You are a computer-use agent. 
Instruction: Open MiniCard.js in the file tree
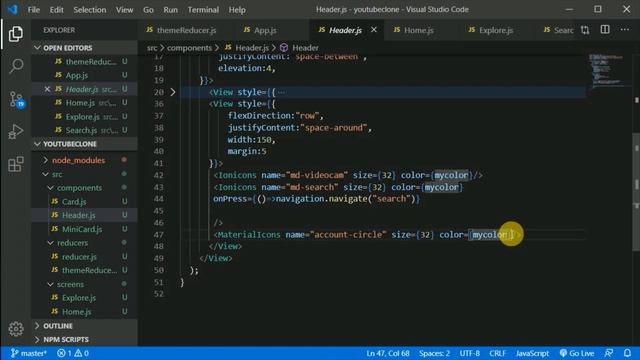click(84, 229)
